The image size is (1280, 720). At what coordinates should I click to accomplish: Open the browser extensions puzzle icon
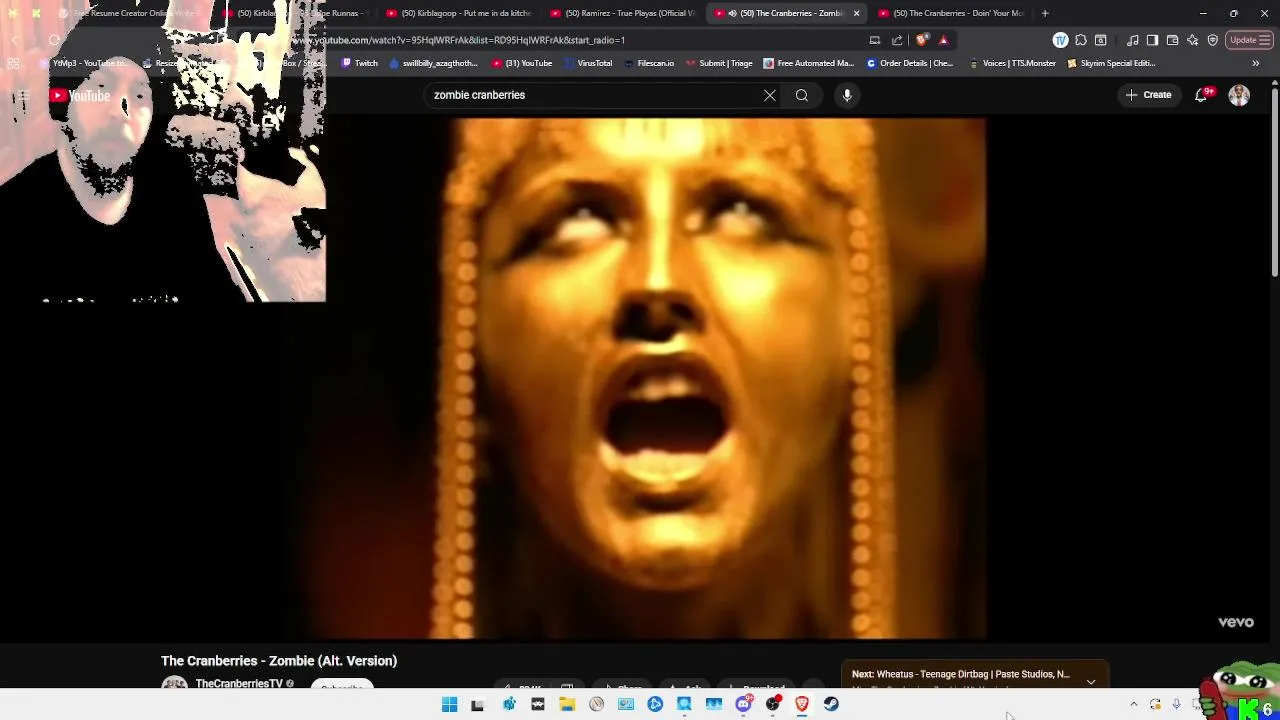pyautogui.click(x=1081, y=40)
